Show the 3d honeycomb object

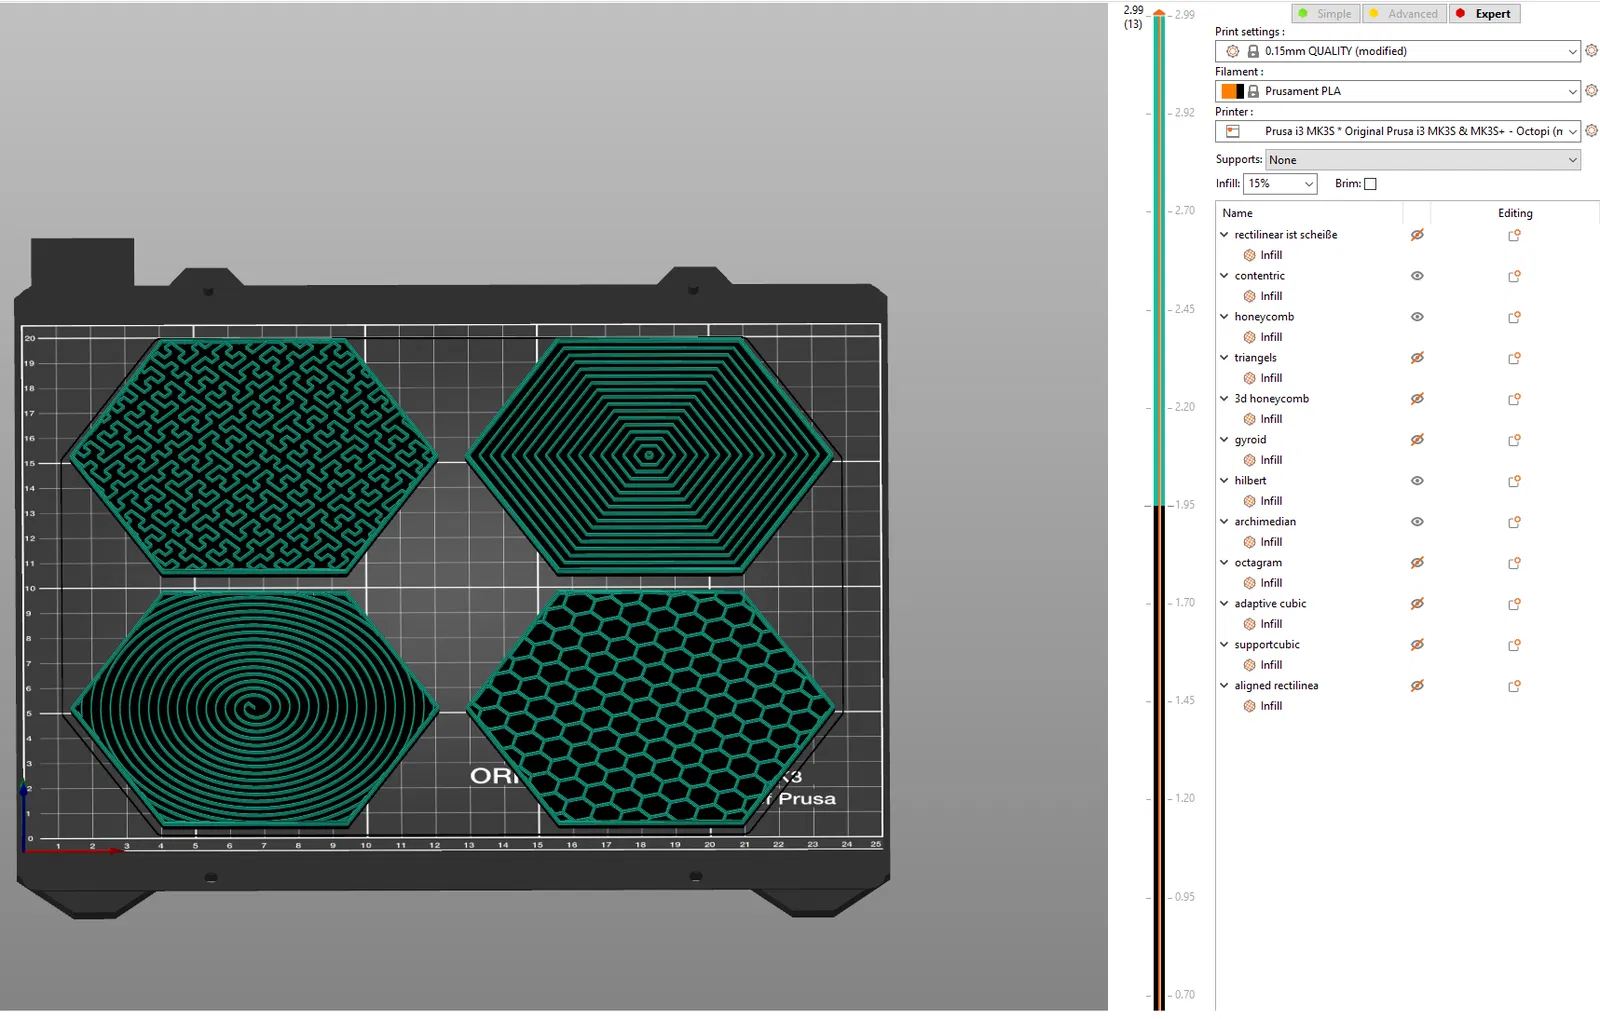click(x=1417, y=399)
